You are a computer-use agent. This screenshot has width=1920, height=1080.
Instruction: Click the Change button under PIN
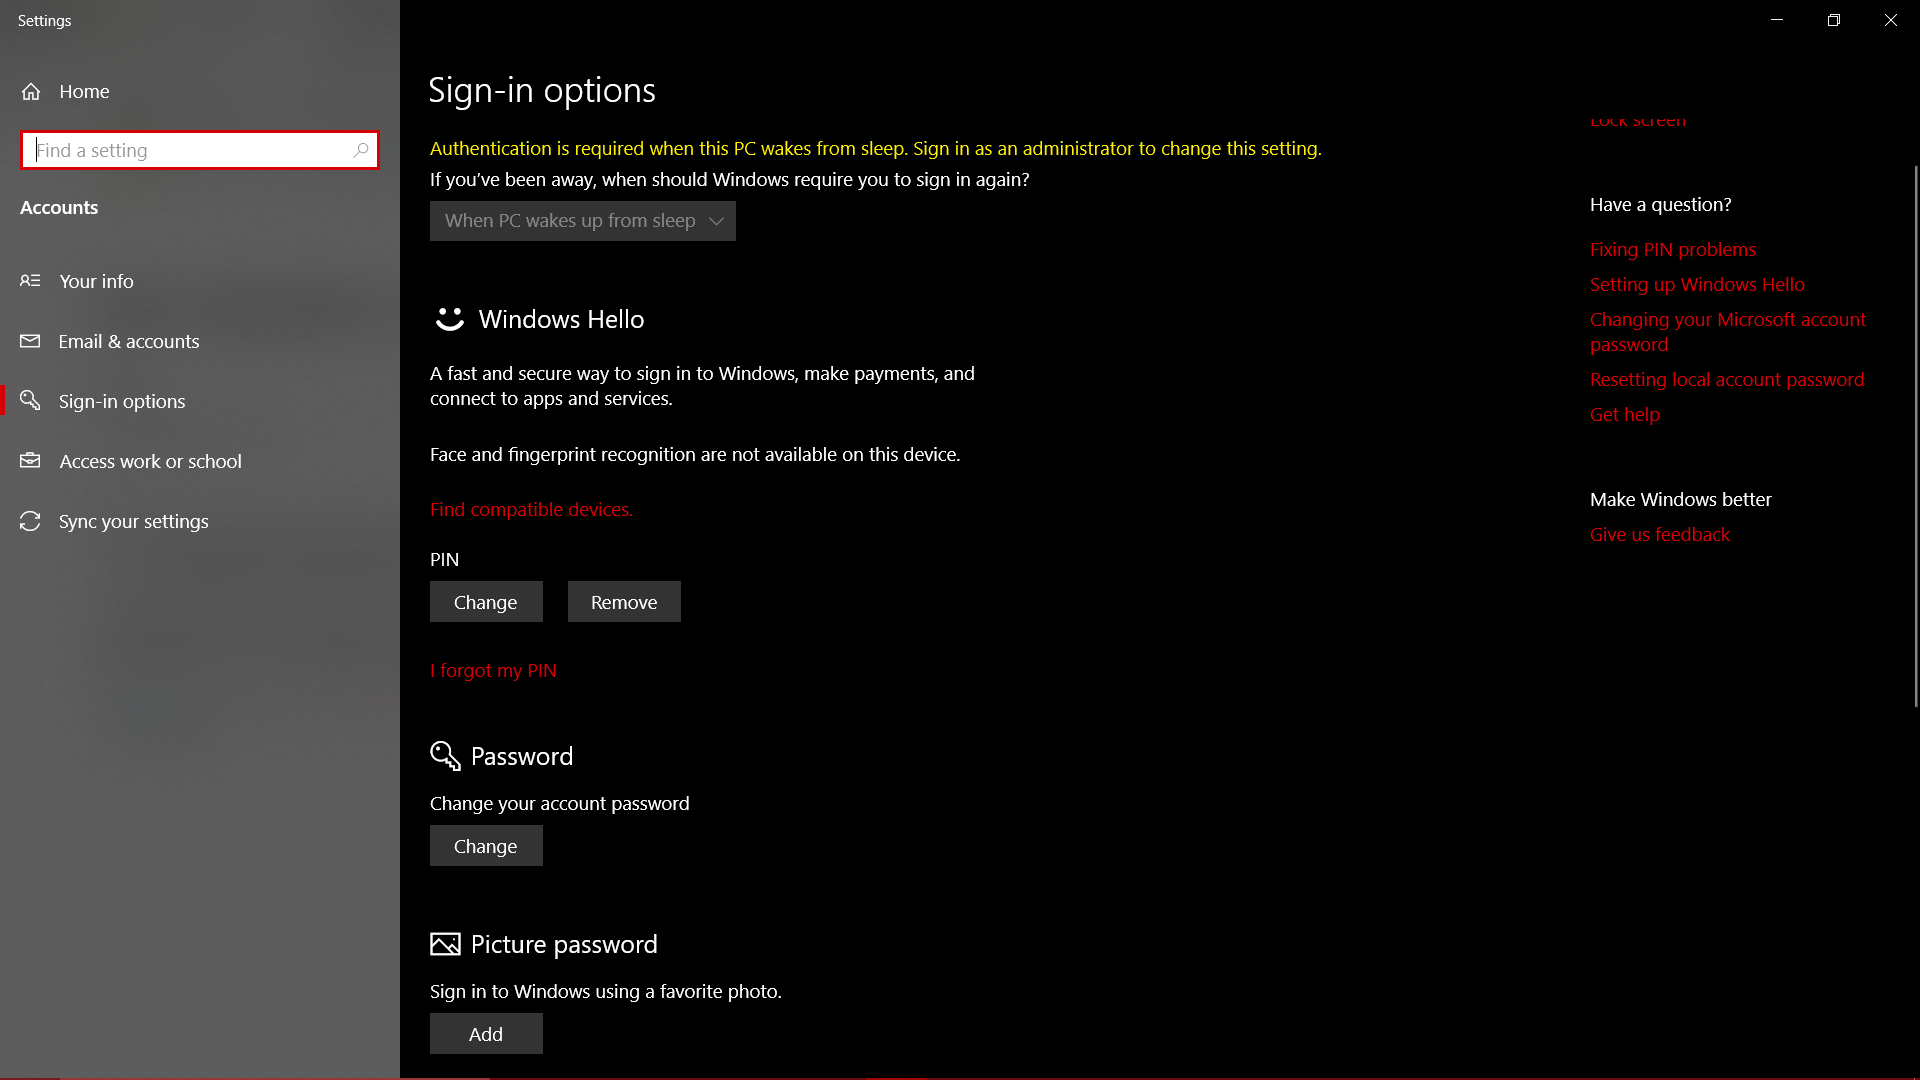[485, 601]
